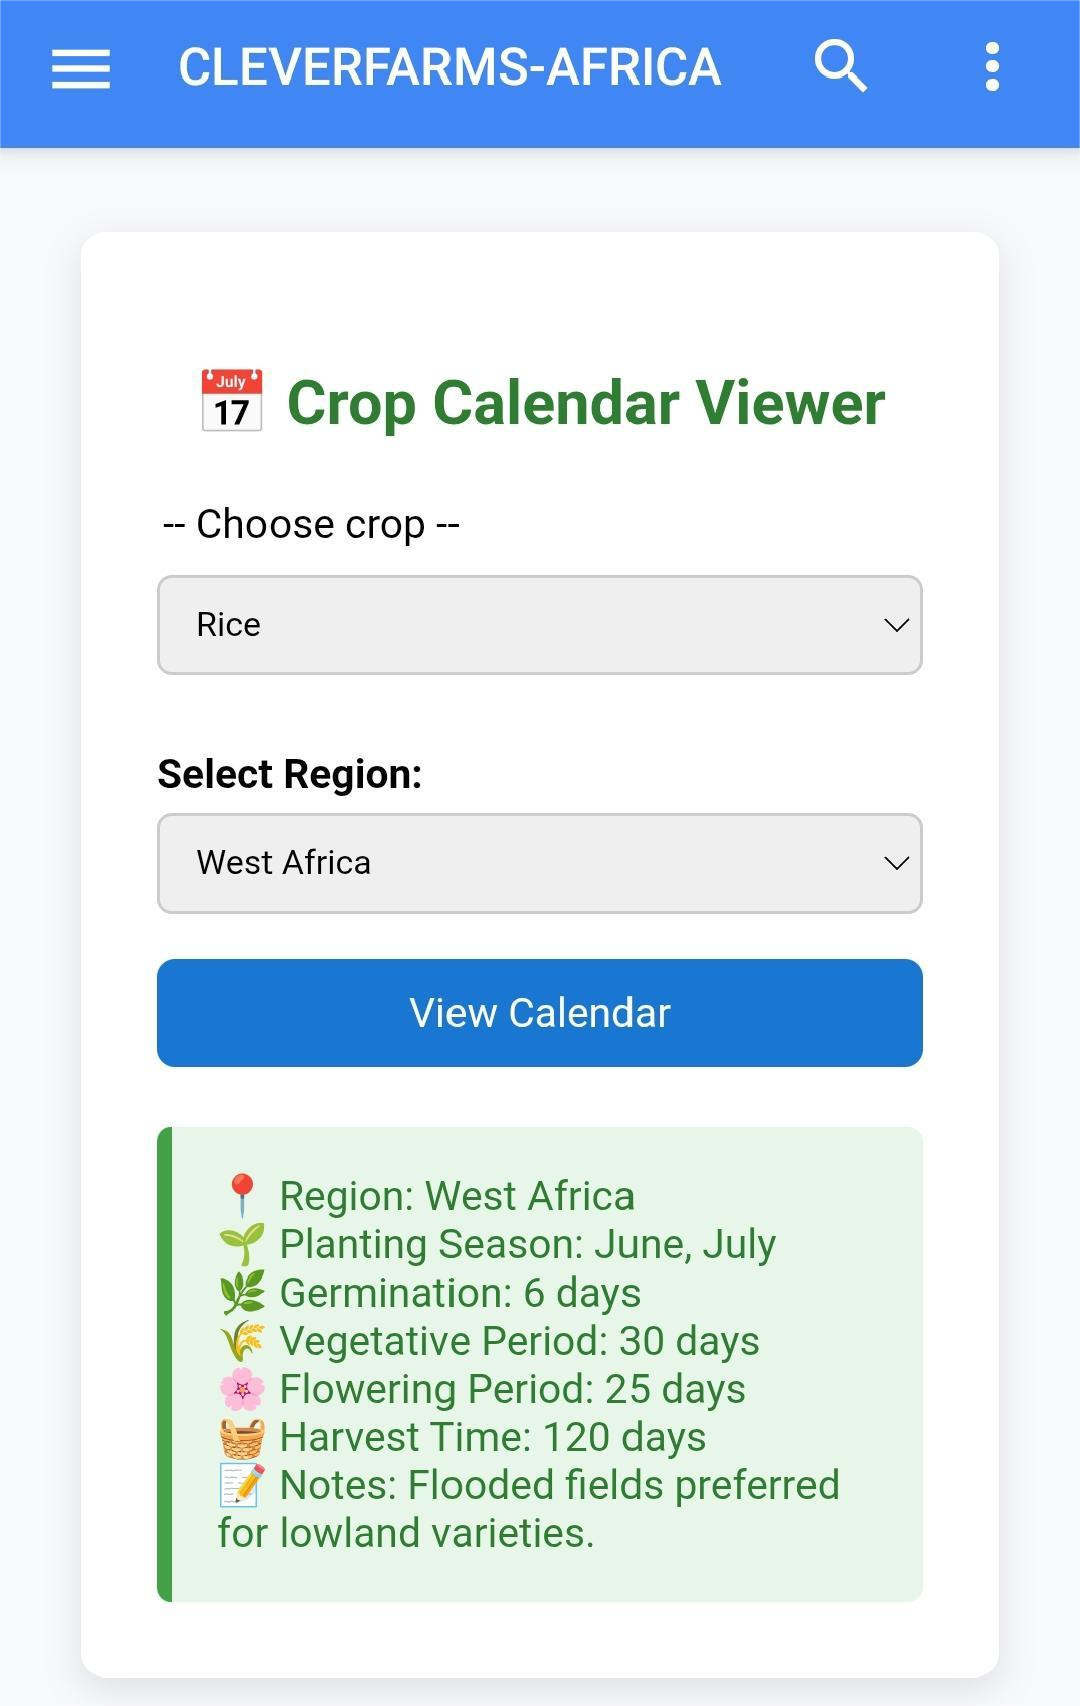The width and height of the screenshot is (1080, 1706).
Task: Tap the cherry blossom icon near Flowering Period
Action: point(240,1387)
